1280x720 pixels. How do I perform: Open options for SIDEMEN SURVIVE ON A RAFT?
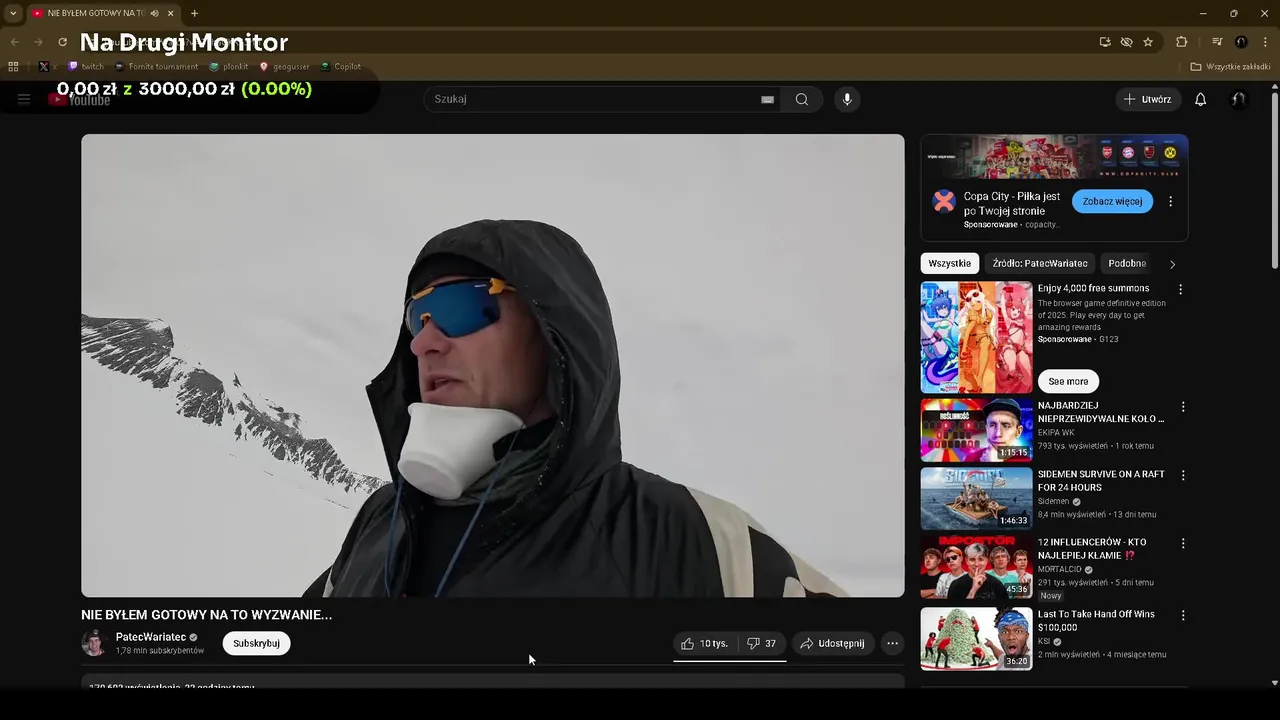point(1183,475)
